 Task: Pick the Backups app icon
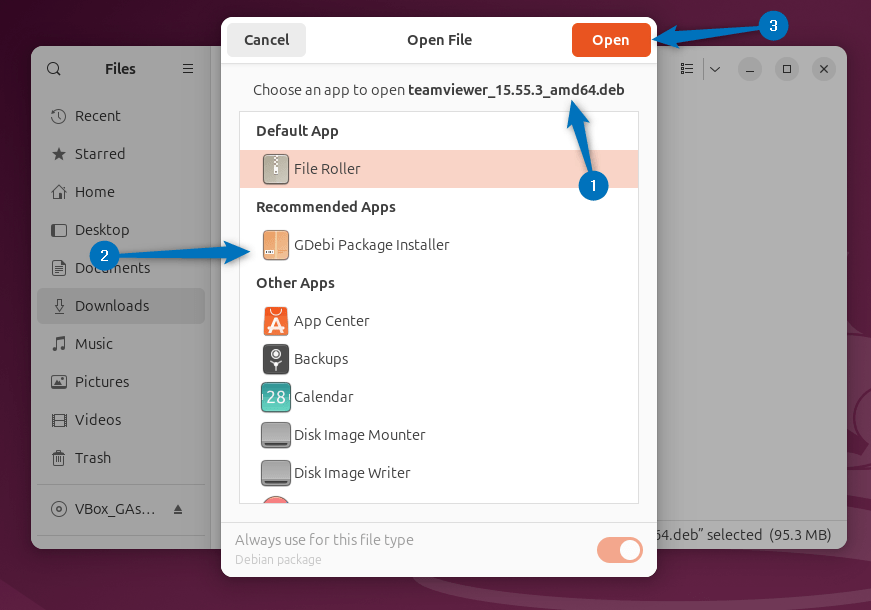[x=275, y=359]
